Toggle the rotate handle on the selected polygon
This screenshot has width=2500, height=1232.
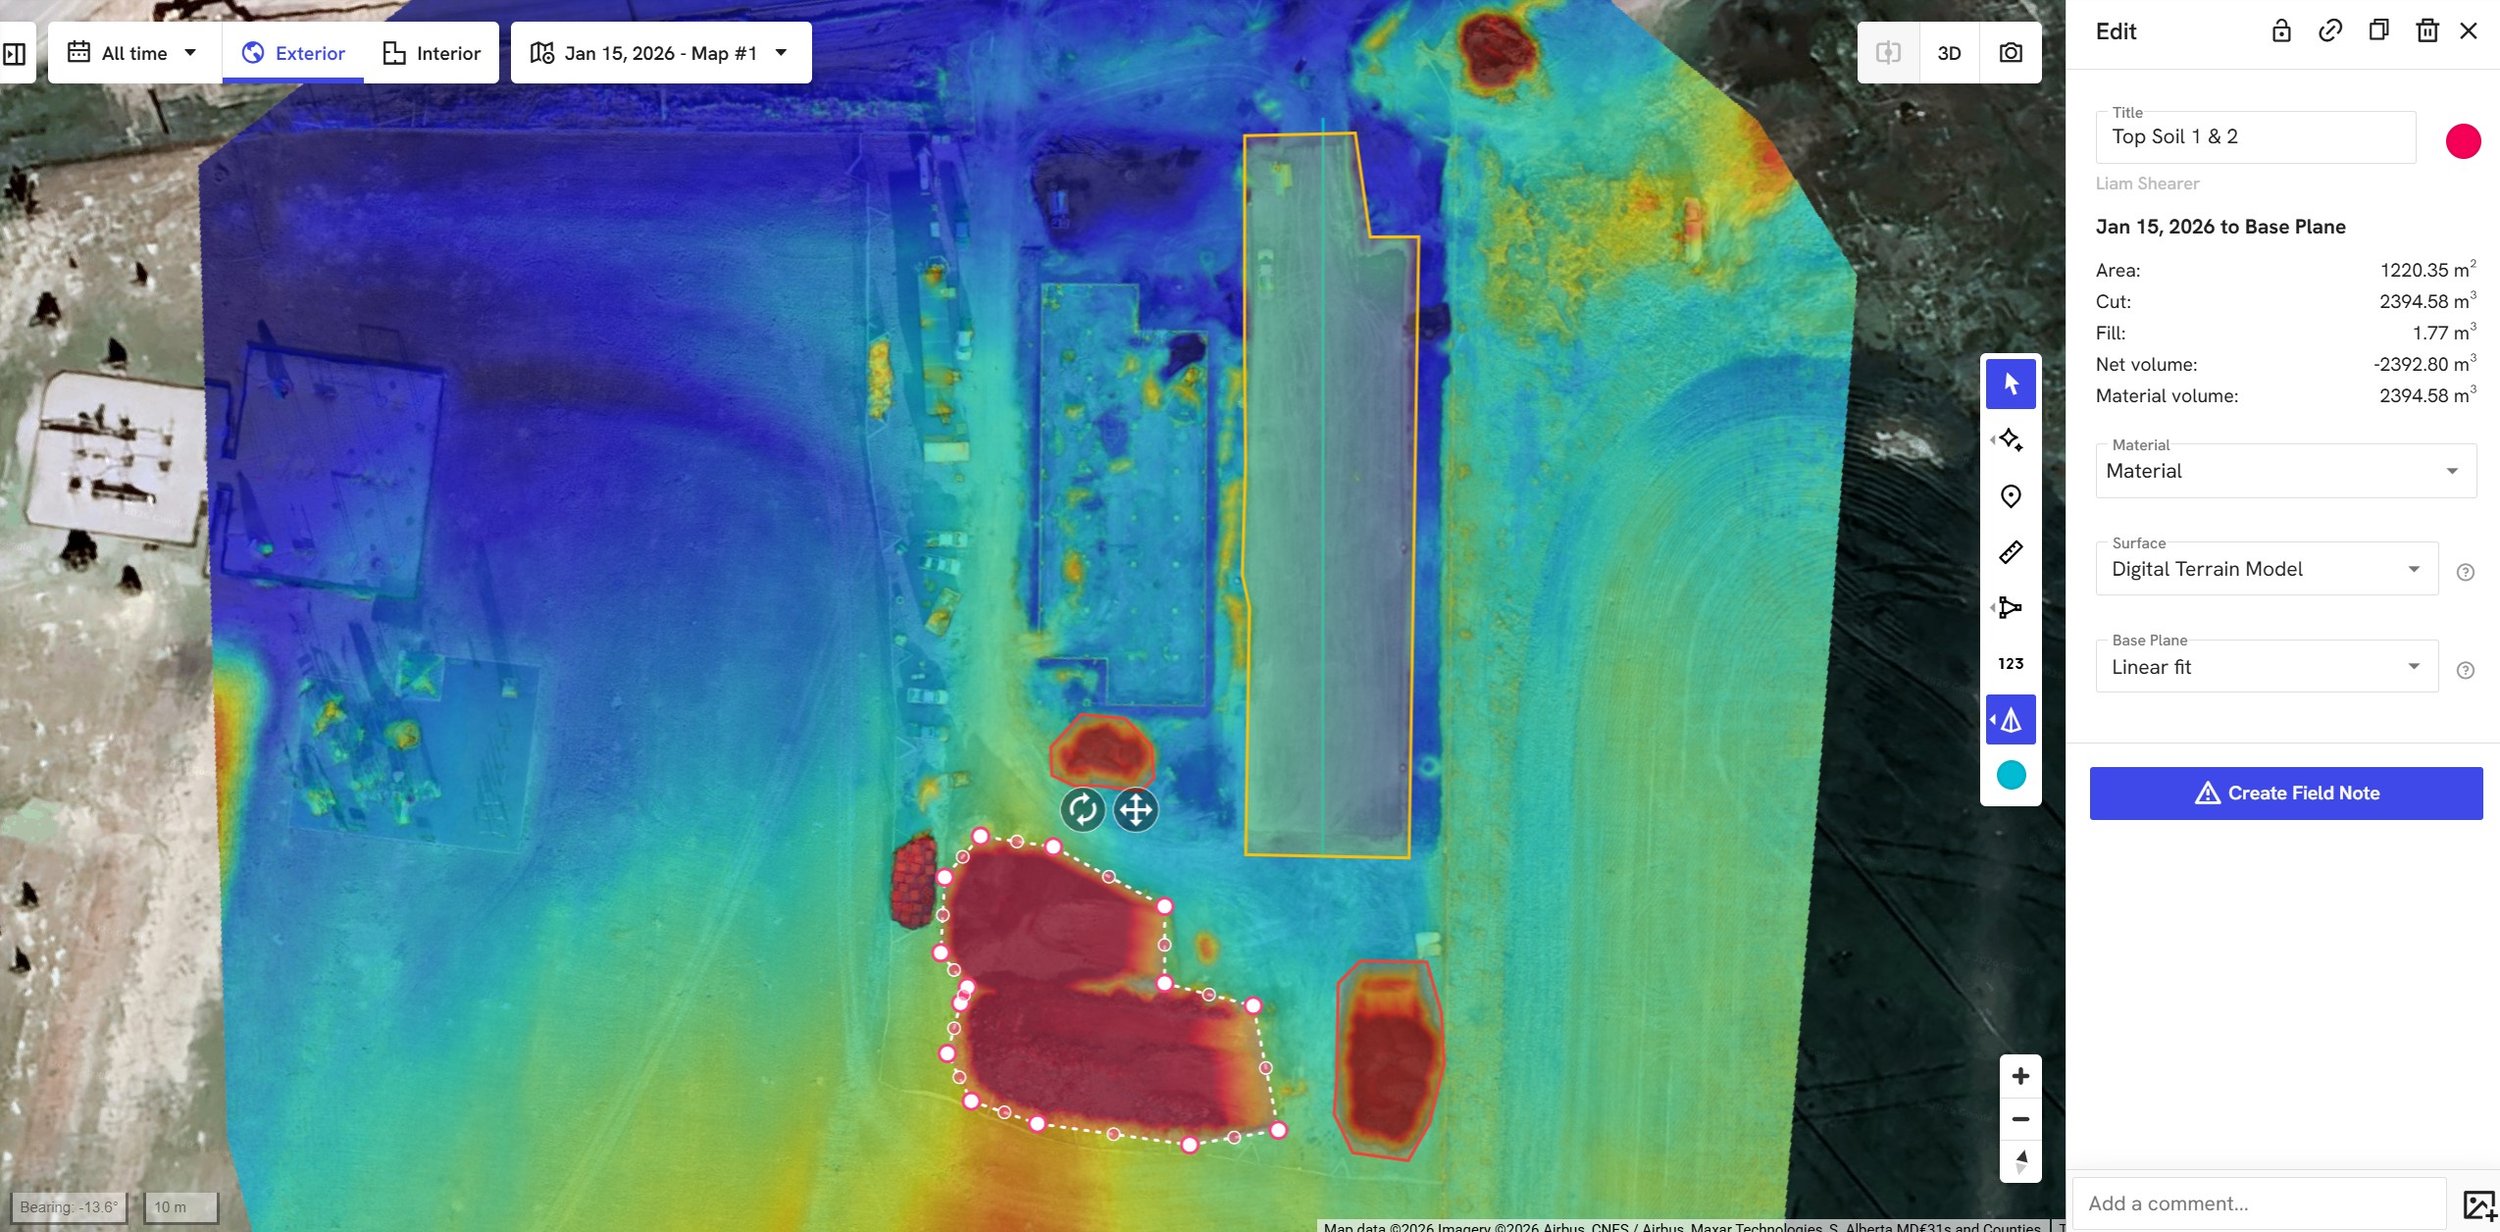click(x=1084, y=810)
